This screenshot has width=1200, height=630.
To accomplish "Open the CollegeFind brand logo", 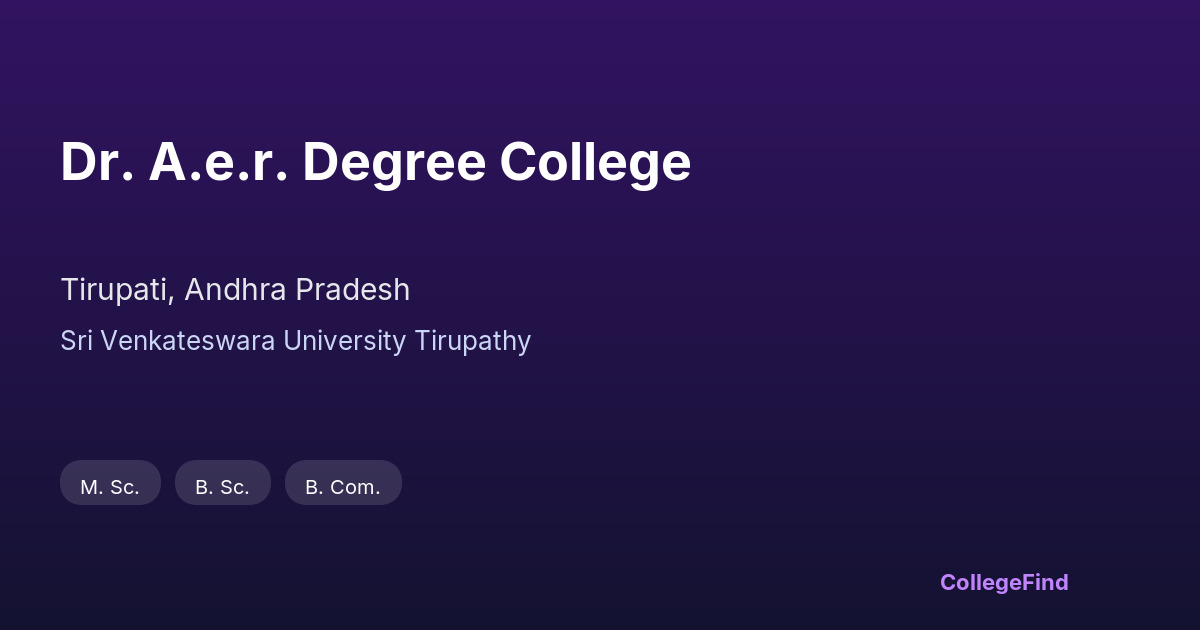I will [1004, 582].
